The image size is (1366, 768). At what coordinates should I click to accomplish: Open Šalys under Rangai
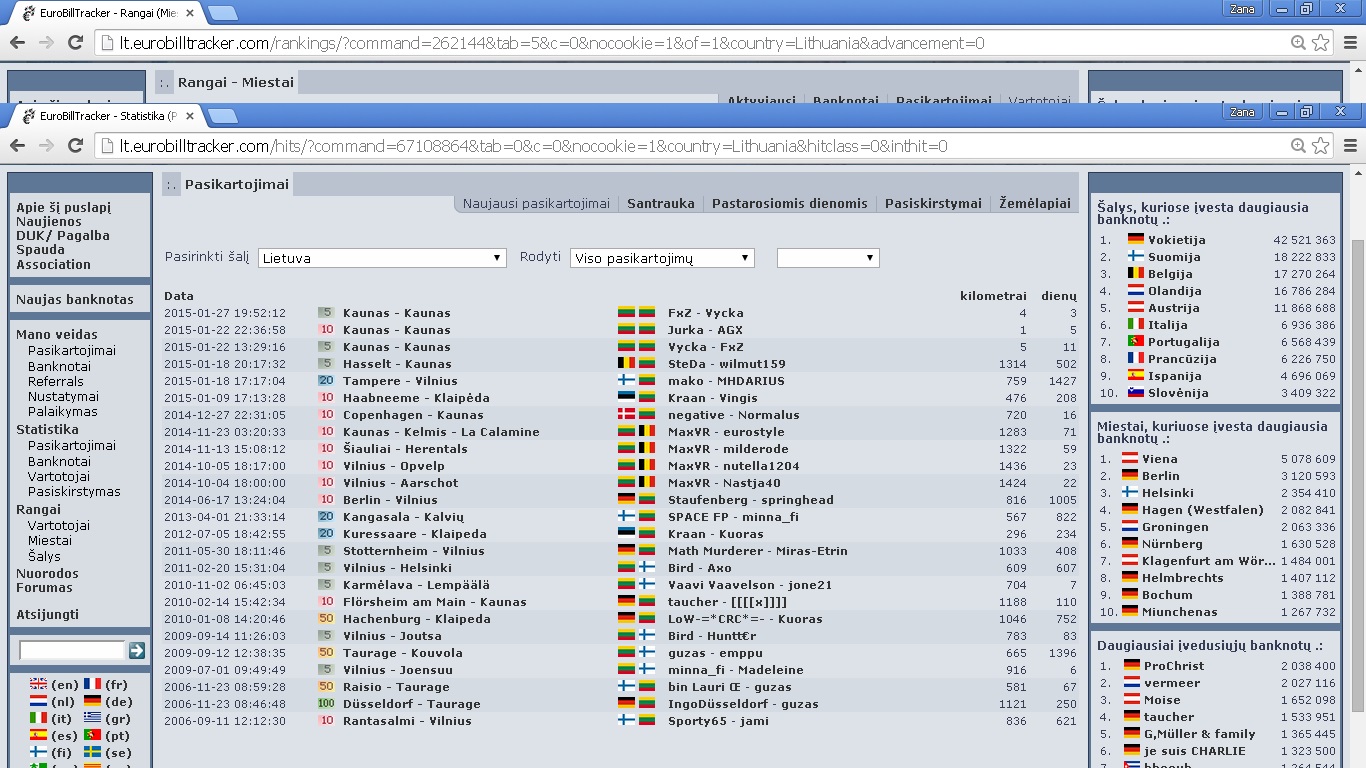44,556
